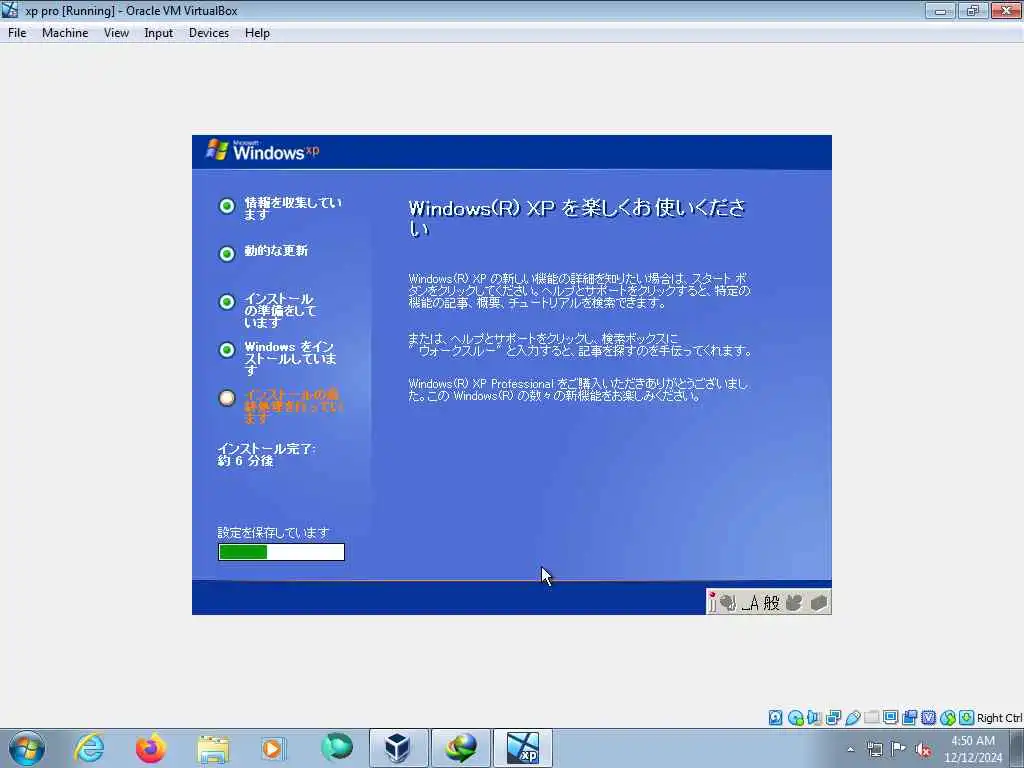Click the Right Ctrl host key label
Image resolution: width=1024 pixels, height=768 pixels.
(1000, 718)
